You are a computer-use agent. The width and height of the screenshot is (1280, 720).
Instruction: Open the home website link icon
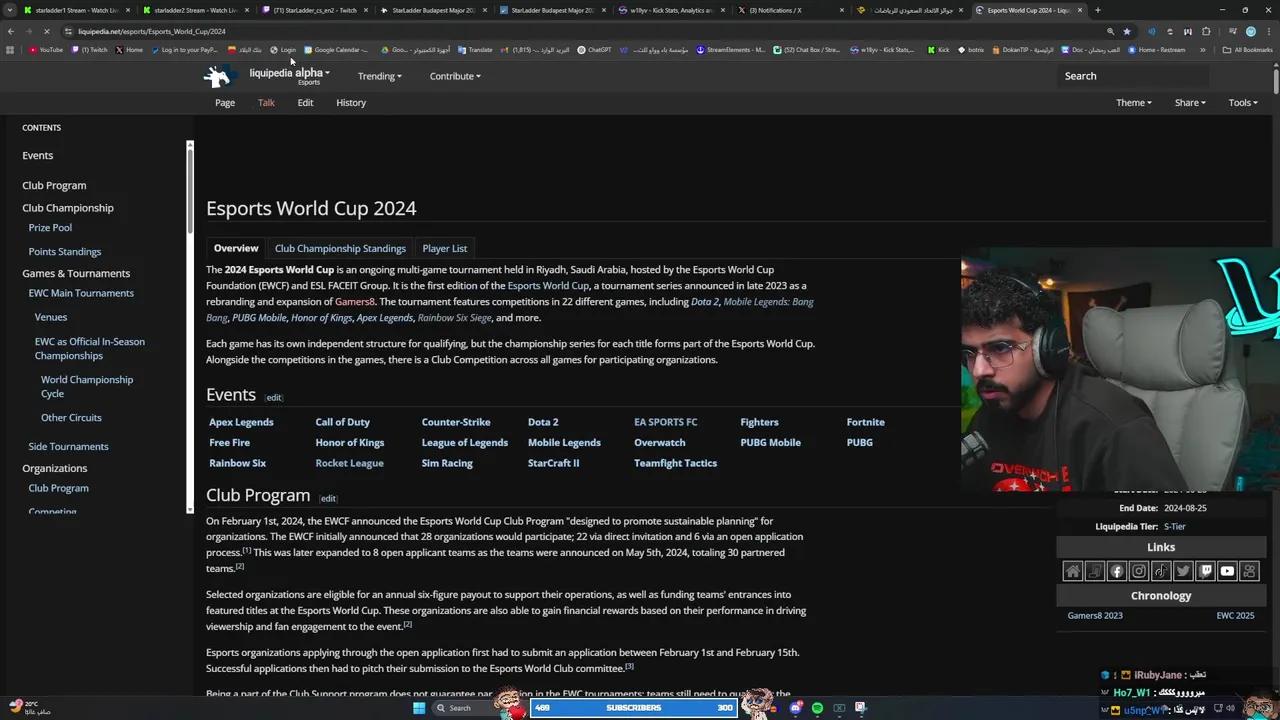point(1073,571)
